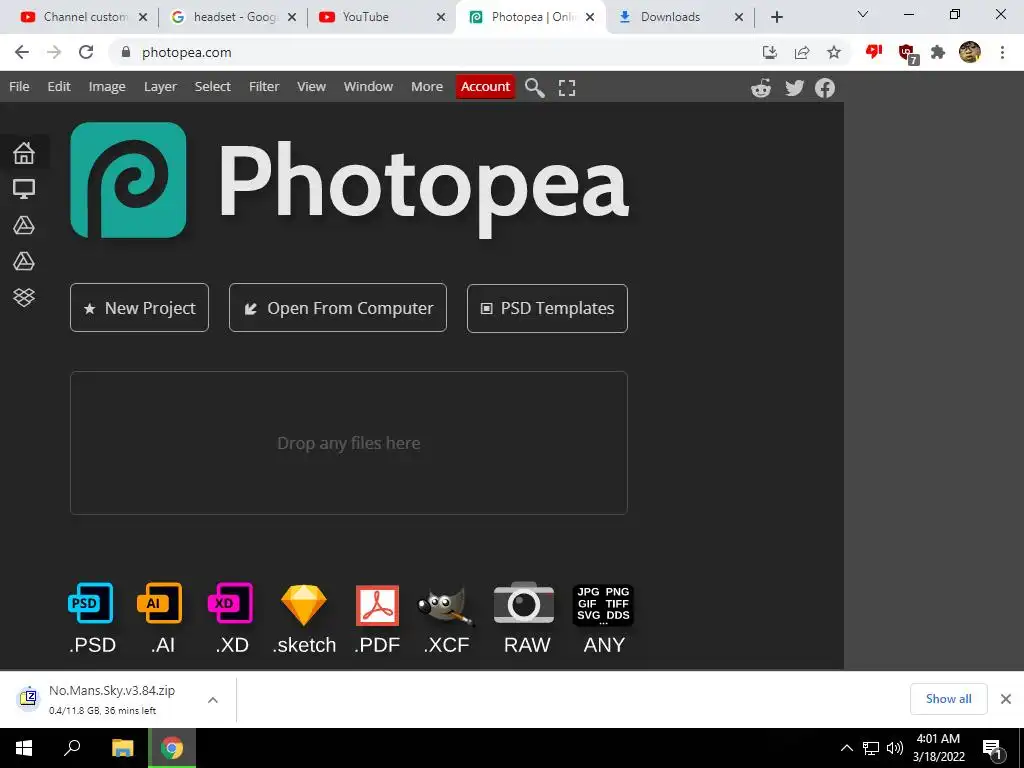Click the .PDF format icon

point(377,605)
